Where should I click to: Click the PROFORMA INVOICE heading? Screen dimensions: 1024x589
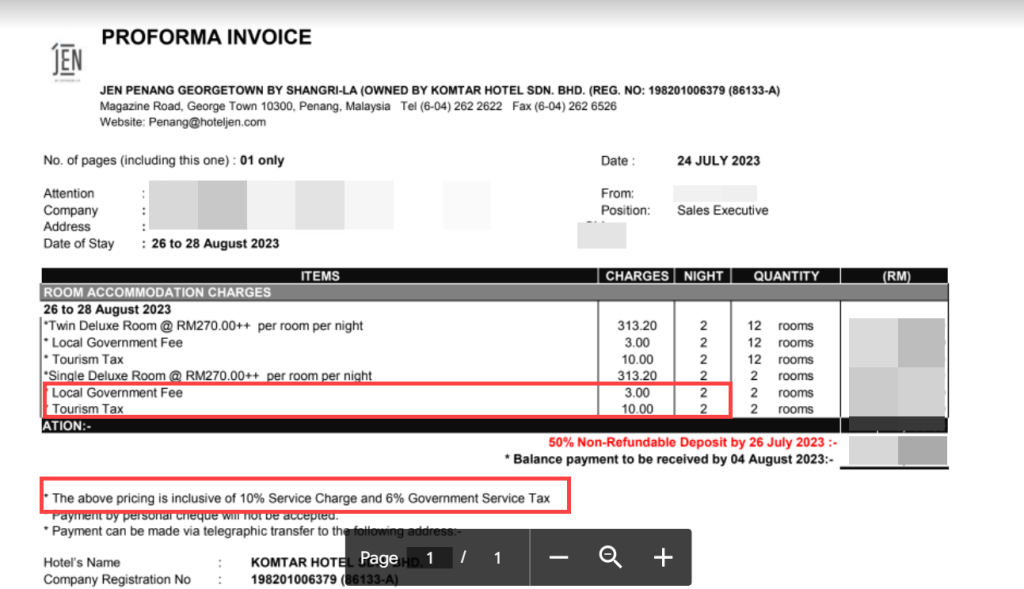pyautogui.click(x=206, y=37)
